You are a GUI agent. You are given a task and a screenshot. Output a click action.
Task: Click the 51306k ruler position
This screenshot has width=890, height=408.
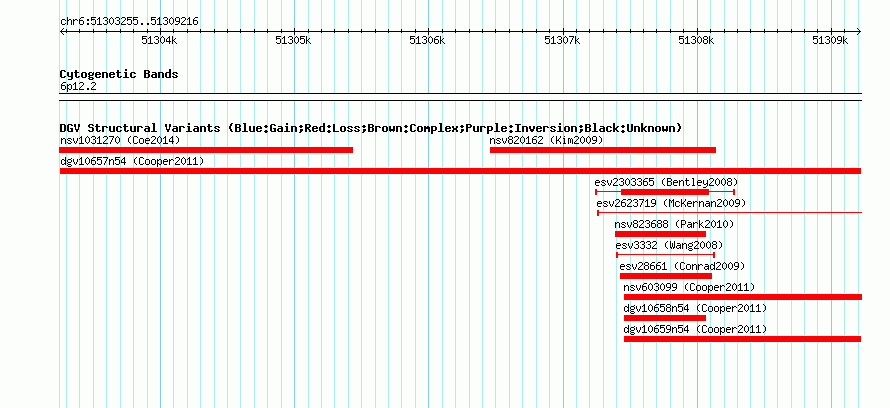(x=427, y=40)
